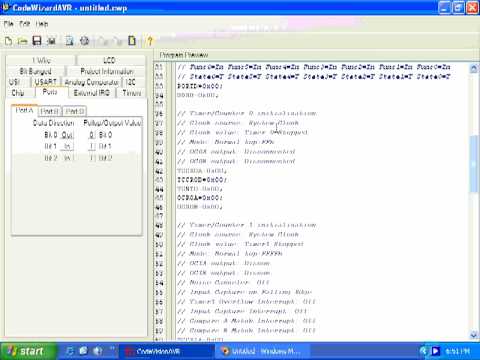
Task: Toggle Bit 1 pullup value T
Action: (x=92, y=146)
